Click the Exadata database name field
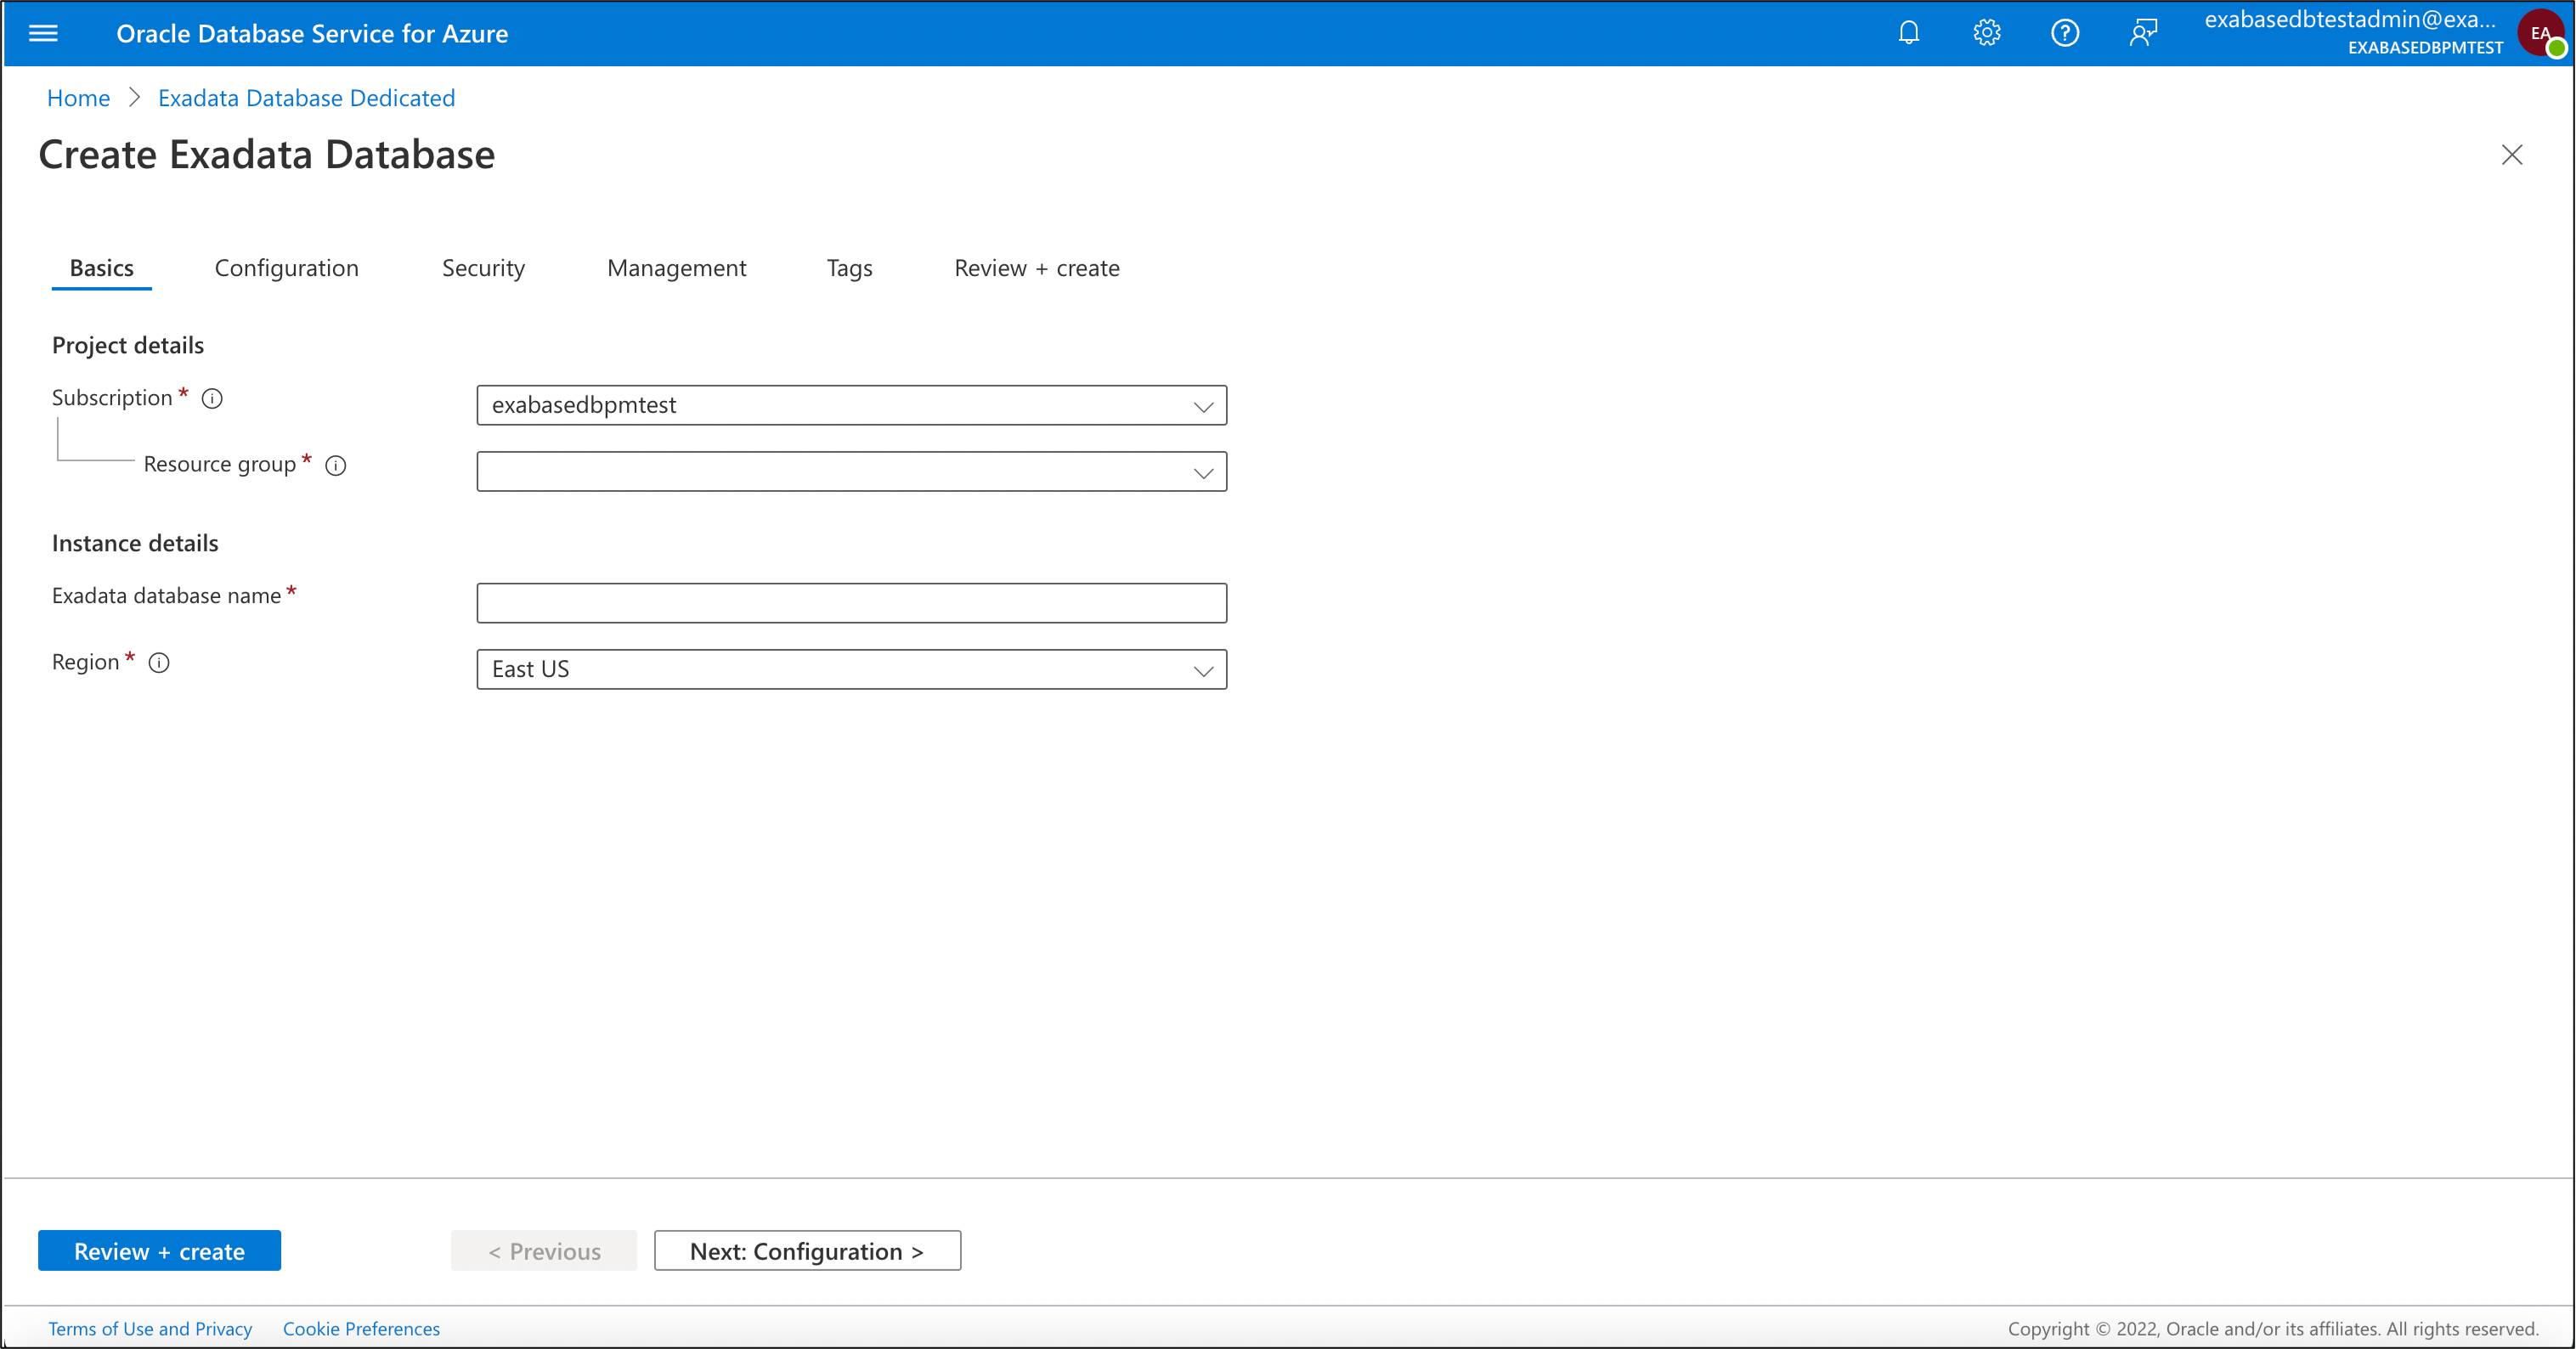The width and height of the screenshot is (2576, 1349). click(851, 602)
